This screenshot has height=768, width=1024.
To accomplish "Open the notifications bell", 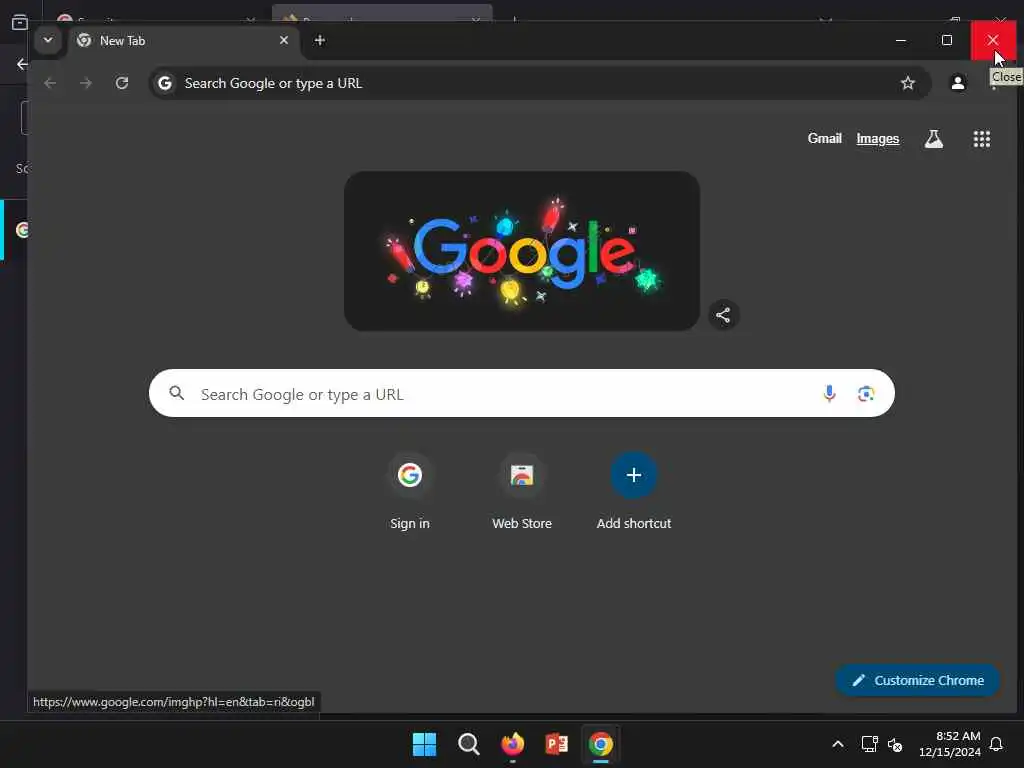I will pyautogui.click(x=996, y=744).
